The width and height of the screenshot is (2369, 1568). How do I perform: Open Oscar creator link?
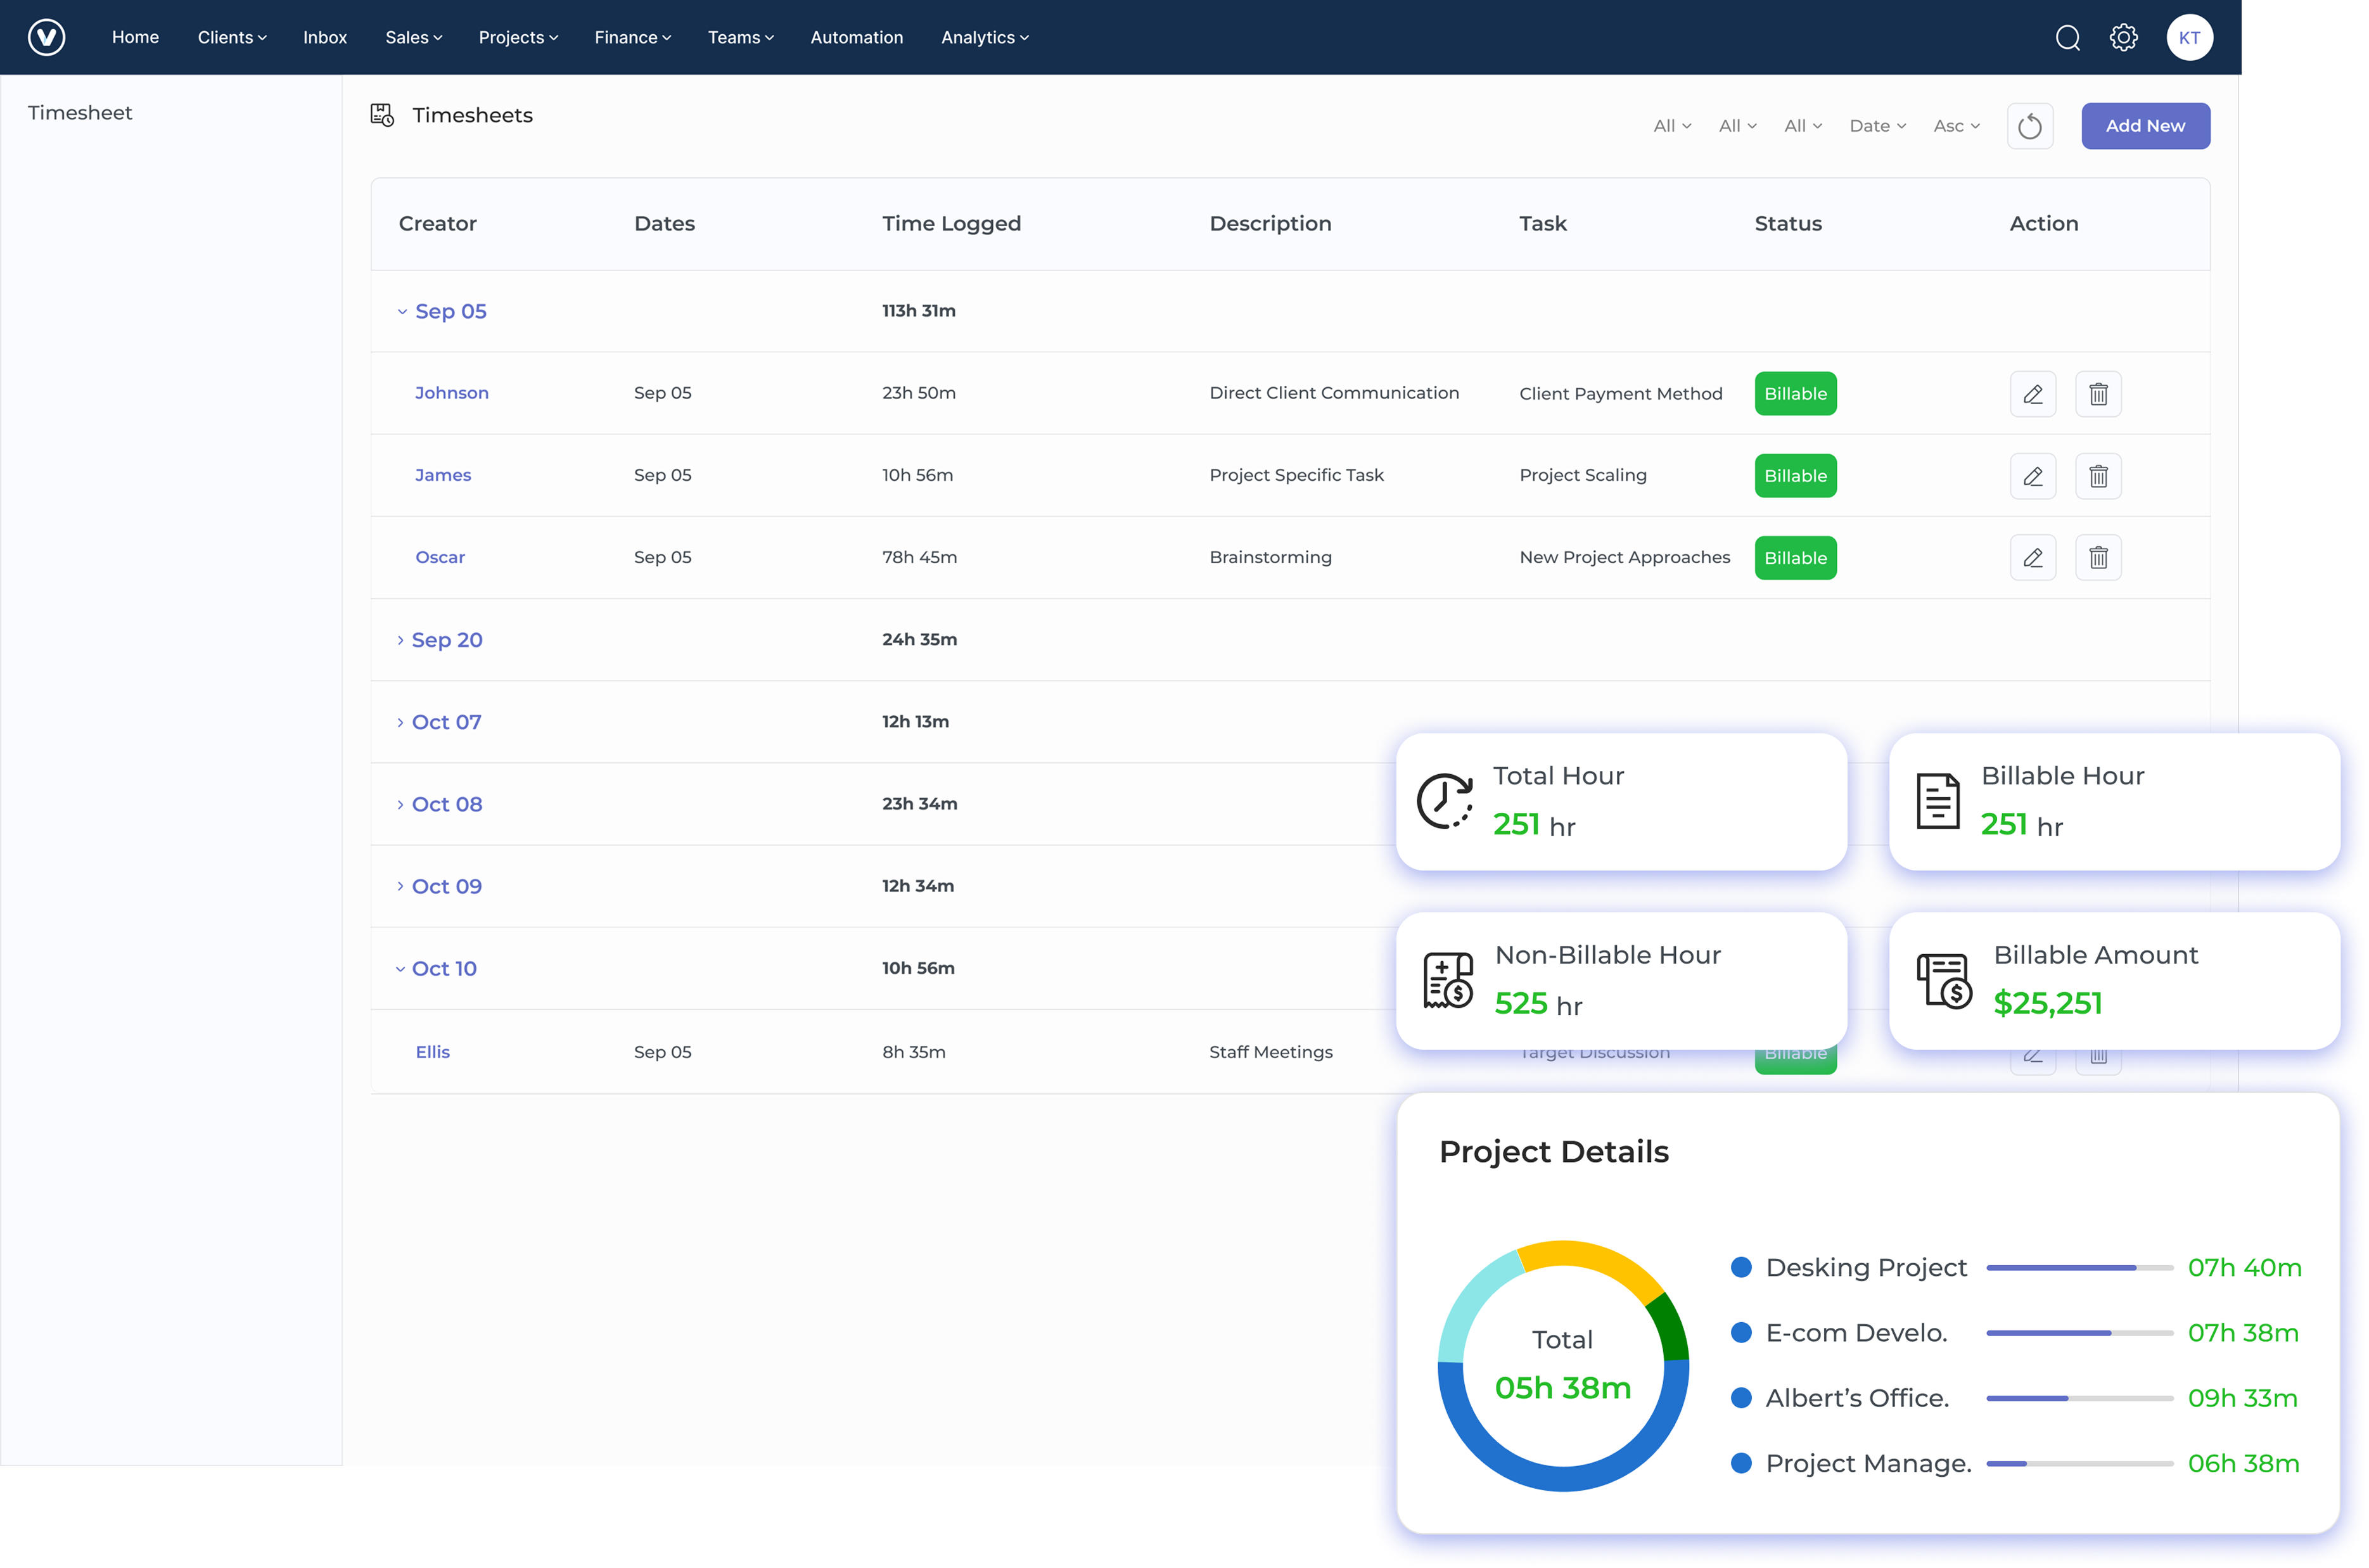[440, 557]
